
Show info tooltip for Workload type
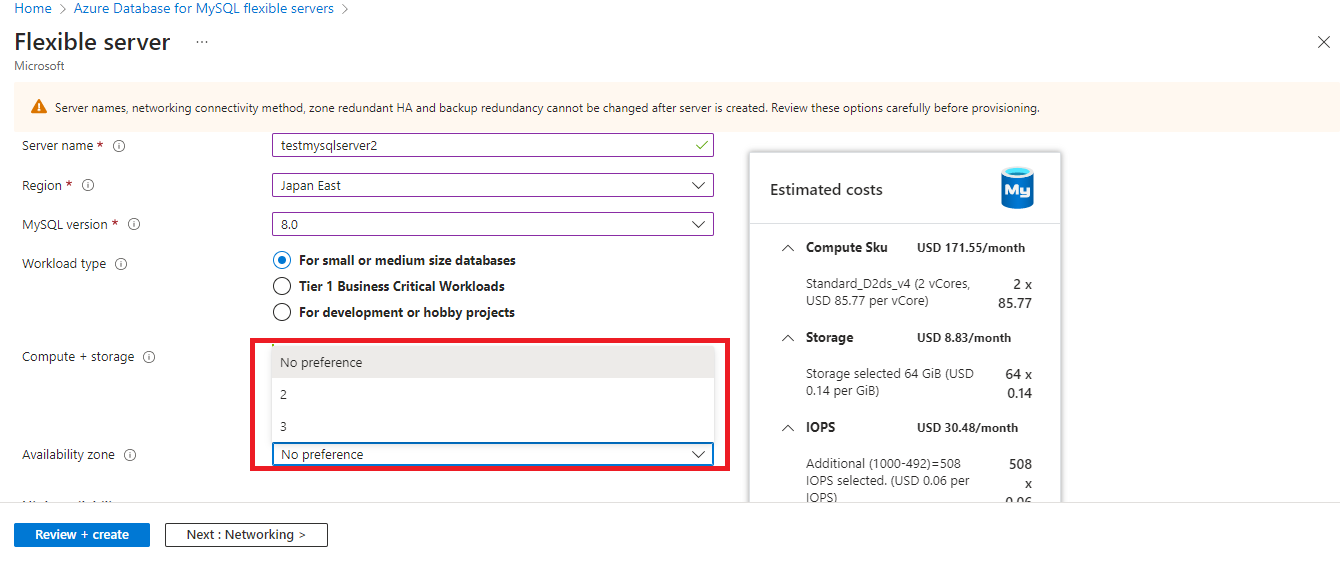[x=121, y=265]
